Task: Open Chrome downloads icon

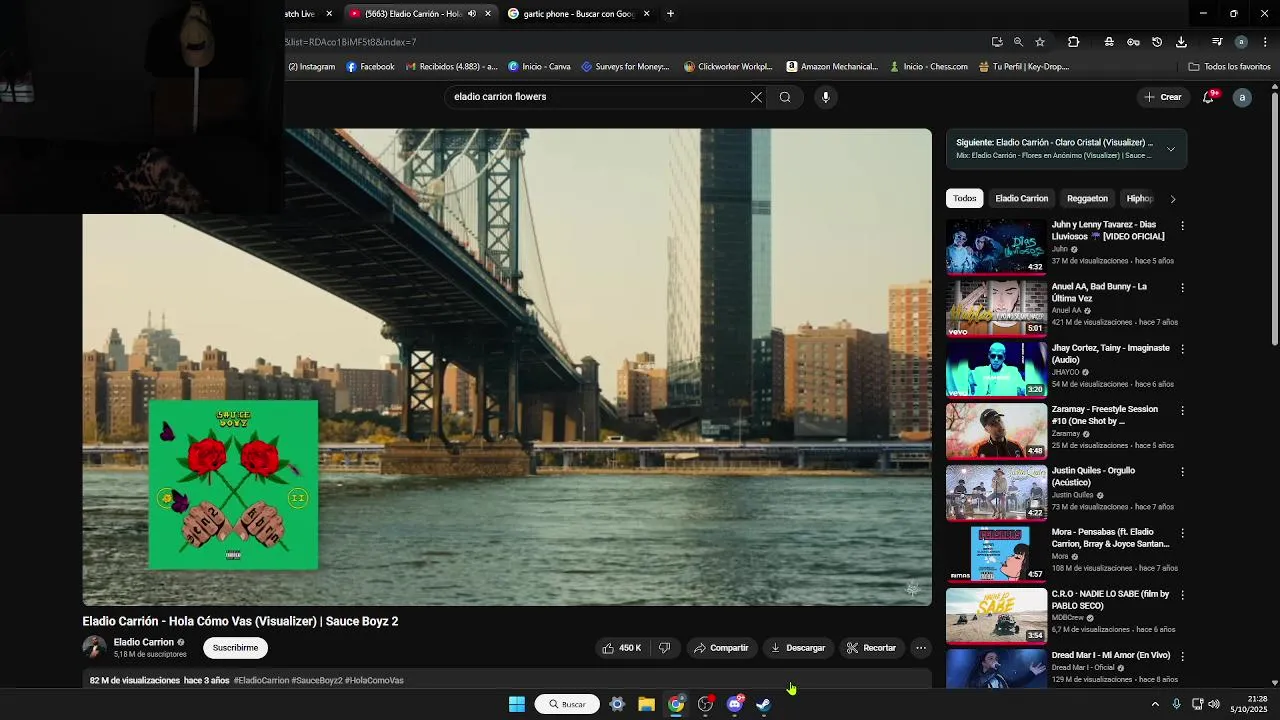Action: (1181, 42)
